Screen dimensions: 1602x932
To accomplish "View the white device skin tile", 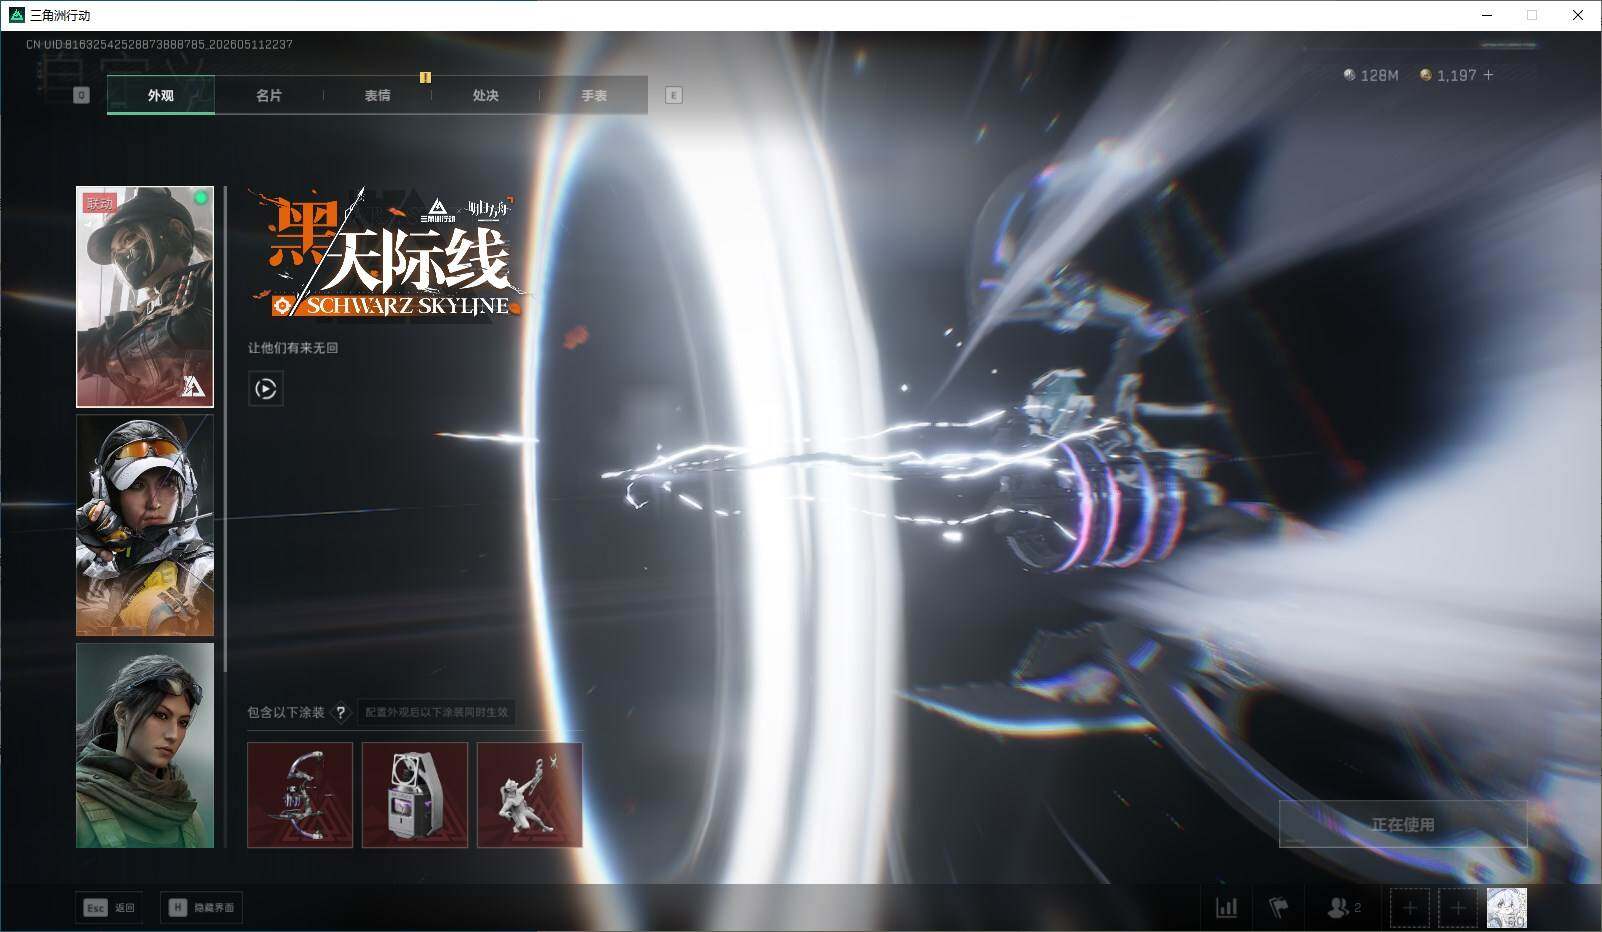I will click(415, 795).
